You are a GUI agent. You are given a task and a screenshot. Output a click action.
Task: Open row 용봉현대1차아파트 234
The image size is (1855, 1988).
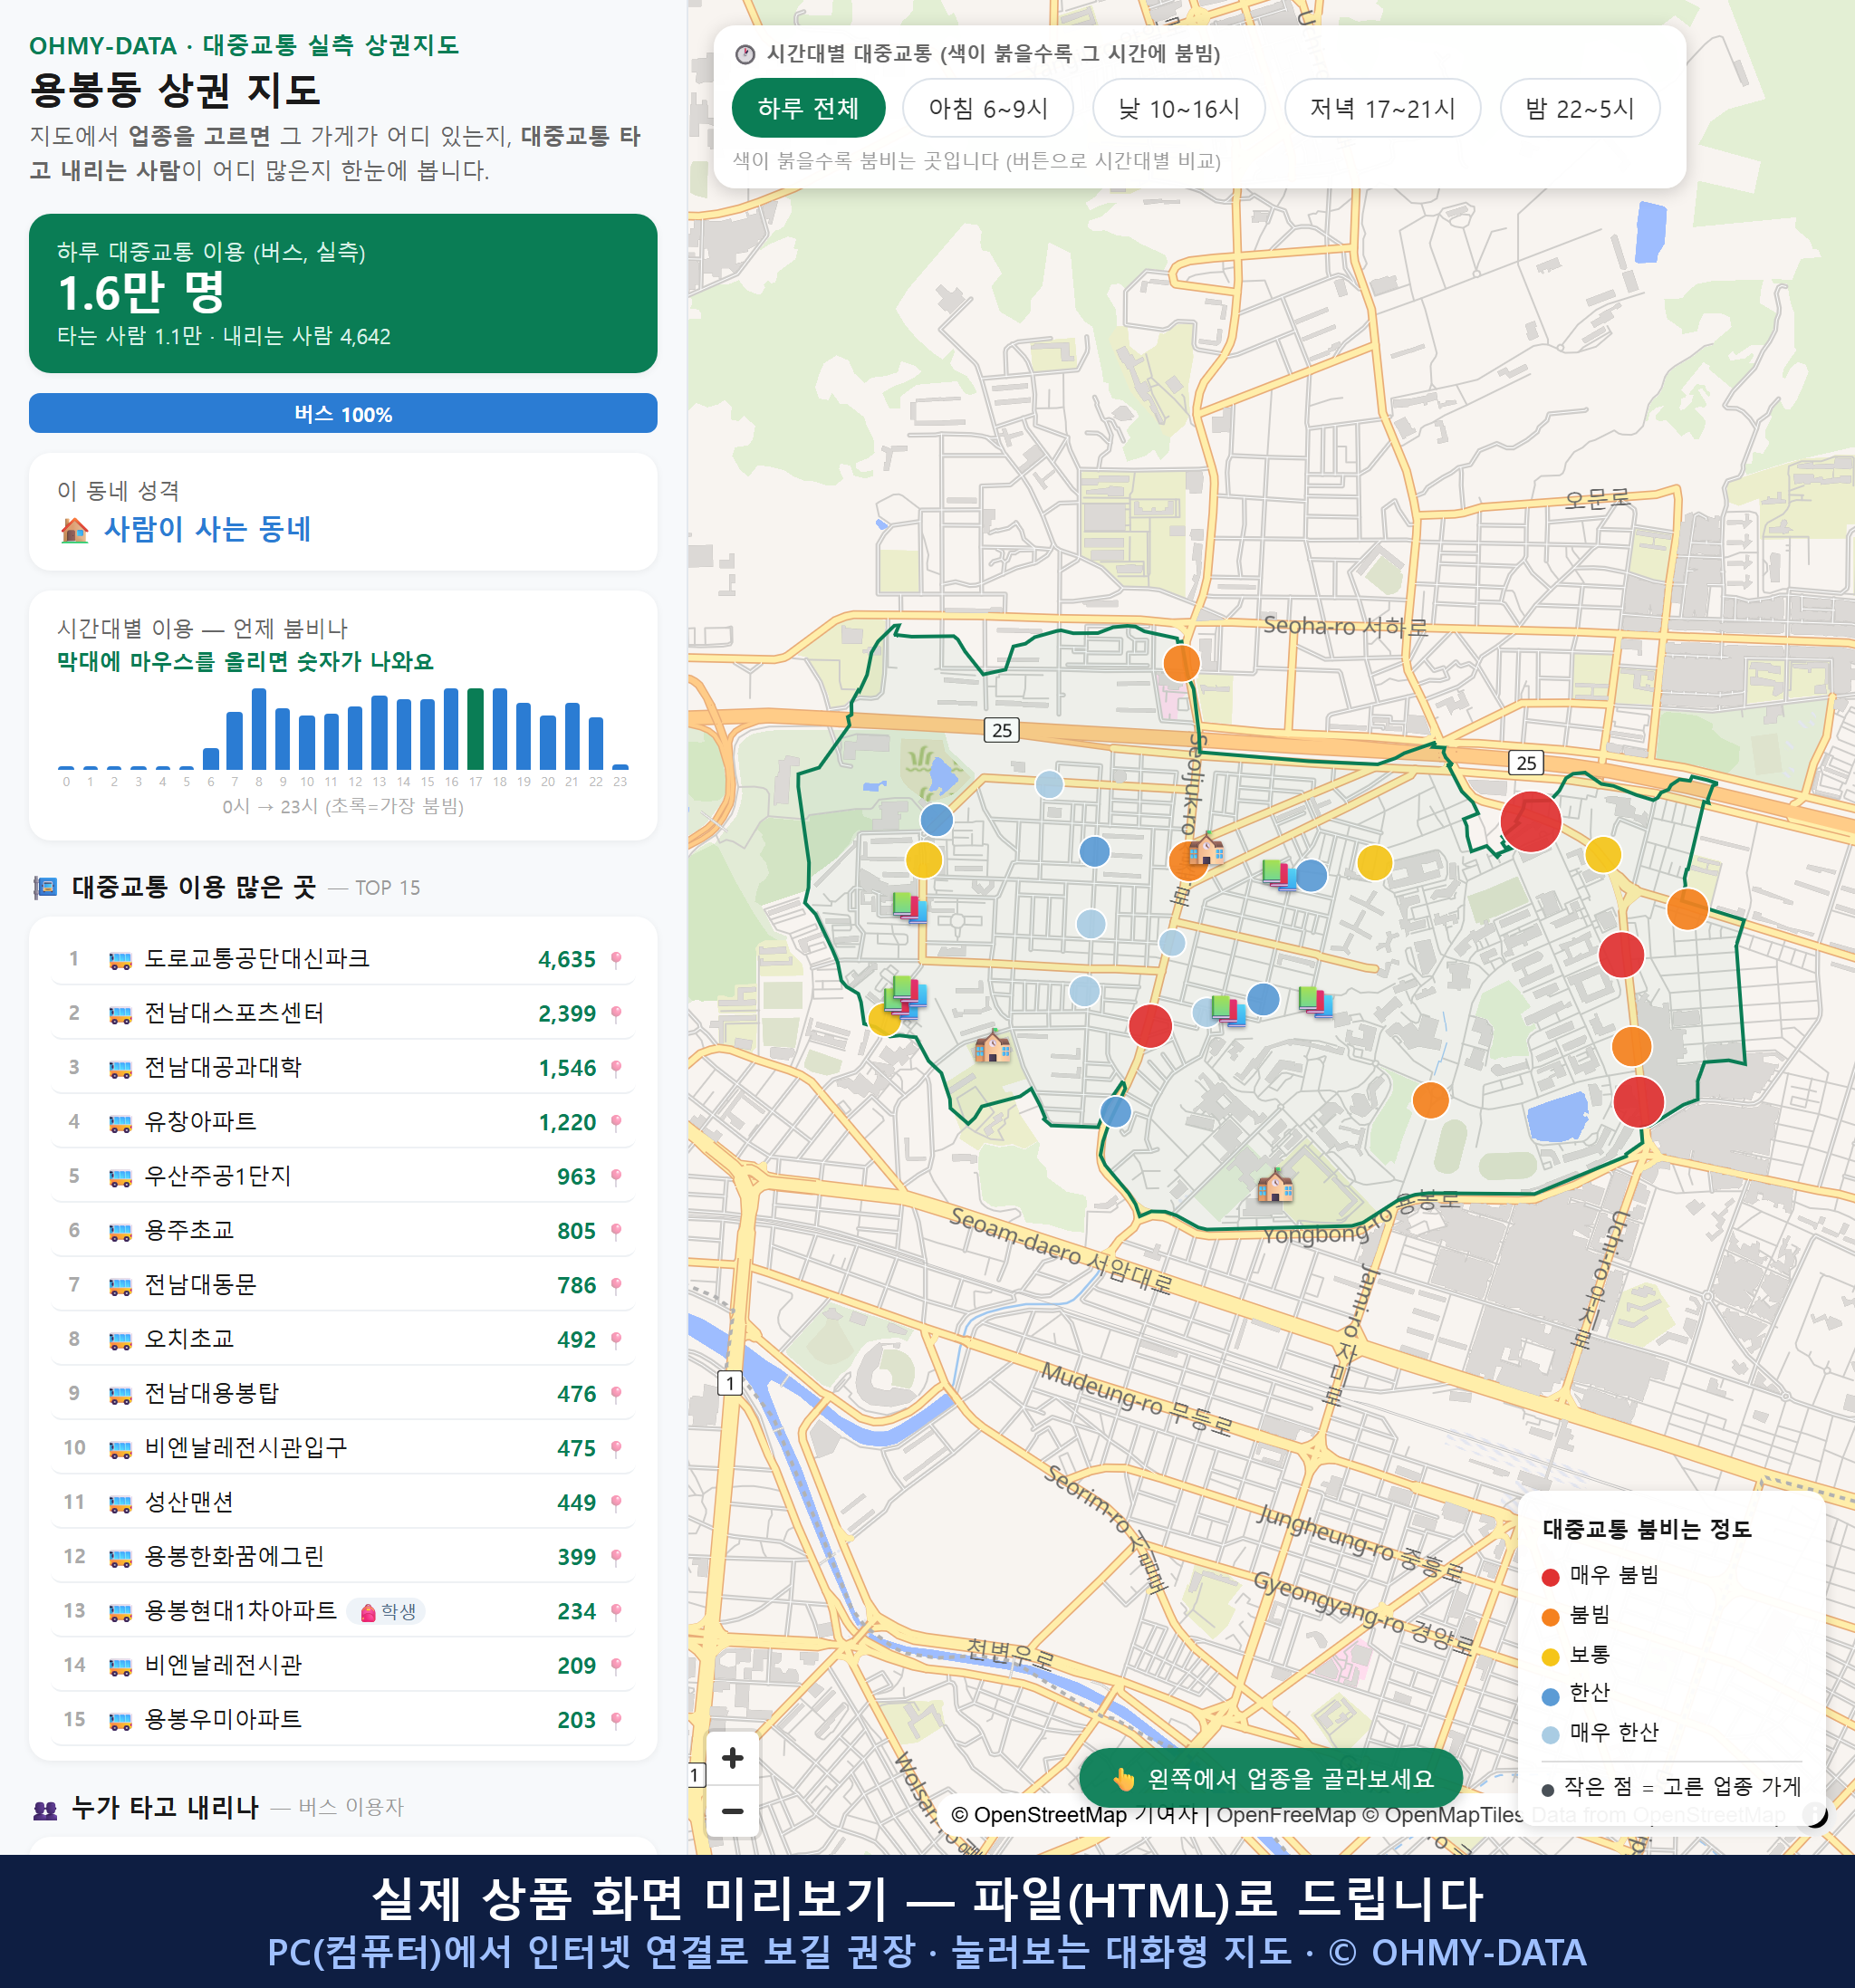pyautogui.click(x=343, y=1611)
